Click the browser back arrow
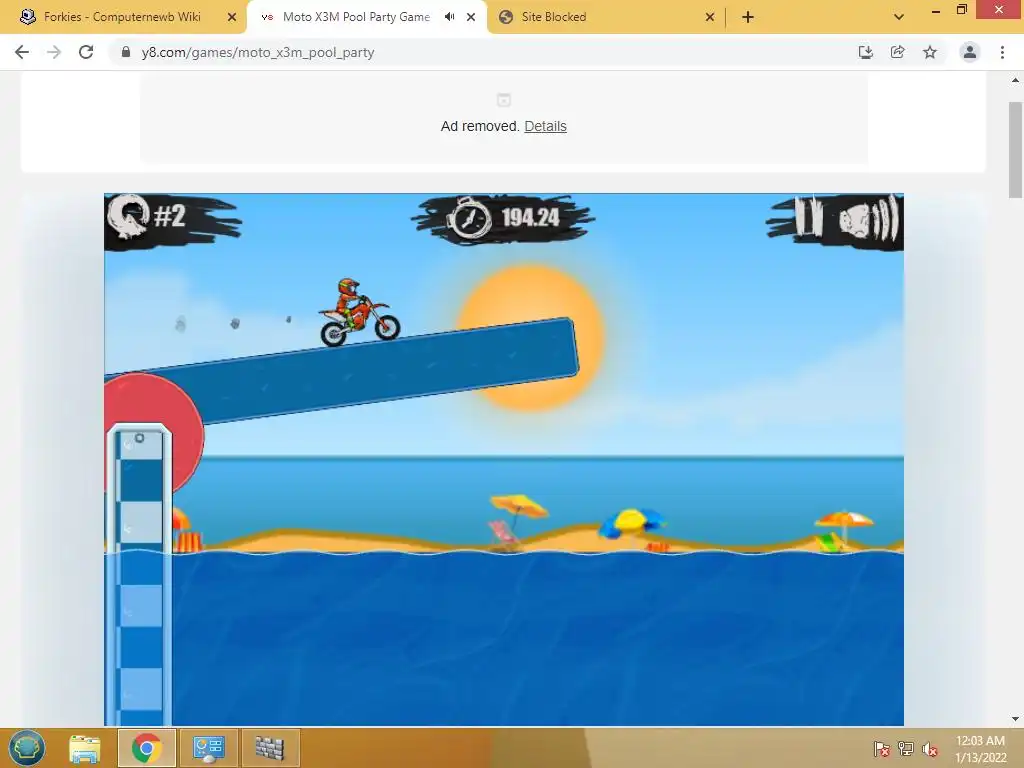Screen dimensions: 1024x768 coord(22,52)
